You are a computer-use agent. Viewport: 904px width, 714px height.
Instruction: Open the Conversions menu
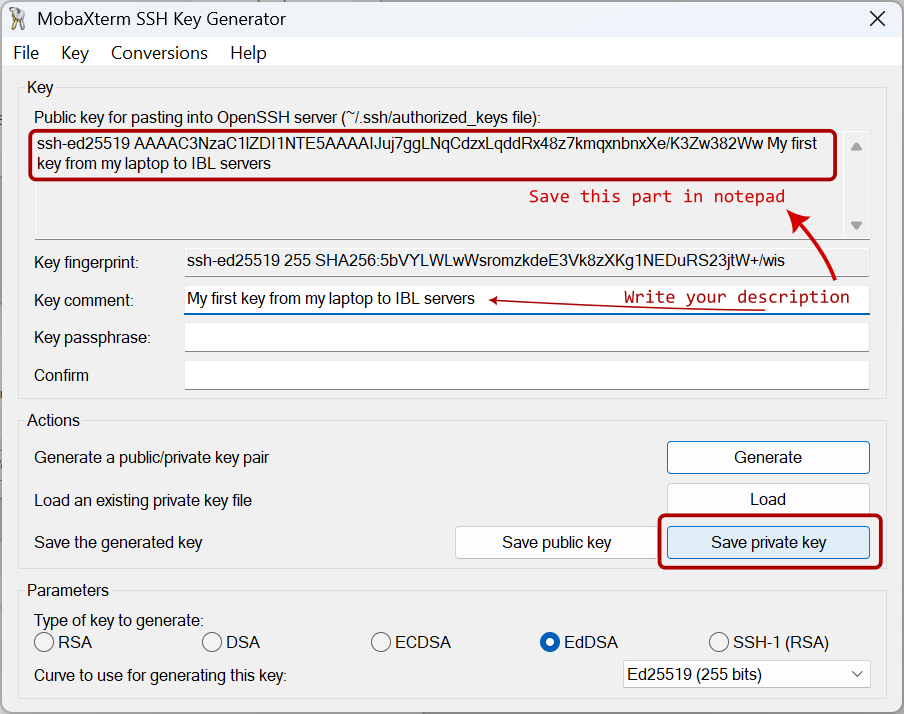pyautogui.click(x=159, y=53)
